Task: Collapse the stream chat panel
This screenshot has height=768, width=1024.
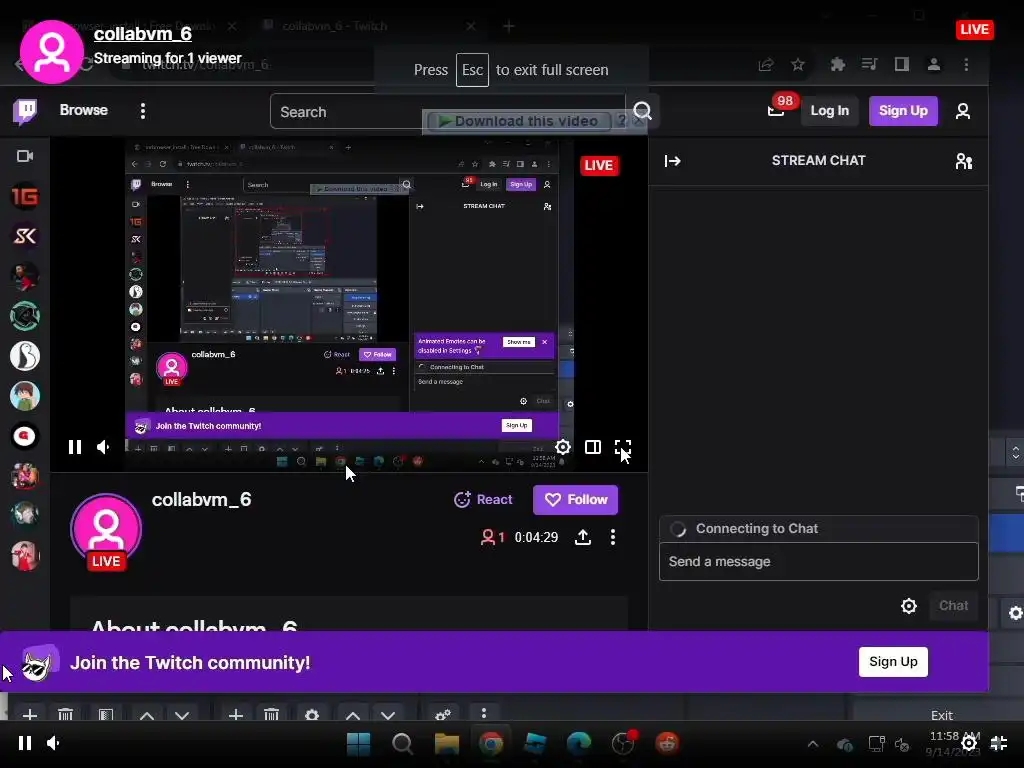Action: tap(673, 161)
